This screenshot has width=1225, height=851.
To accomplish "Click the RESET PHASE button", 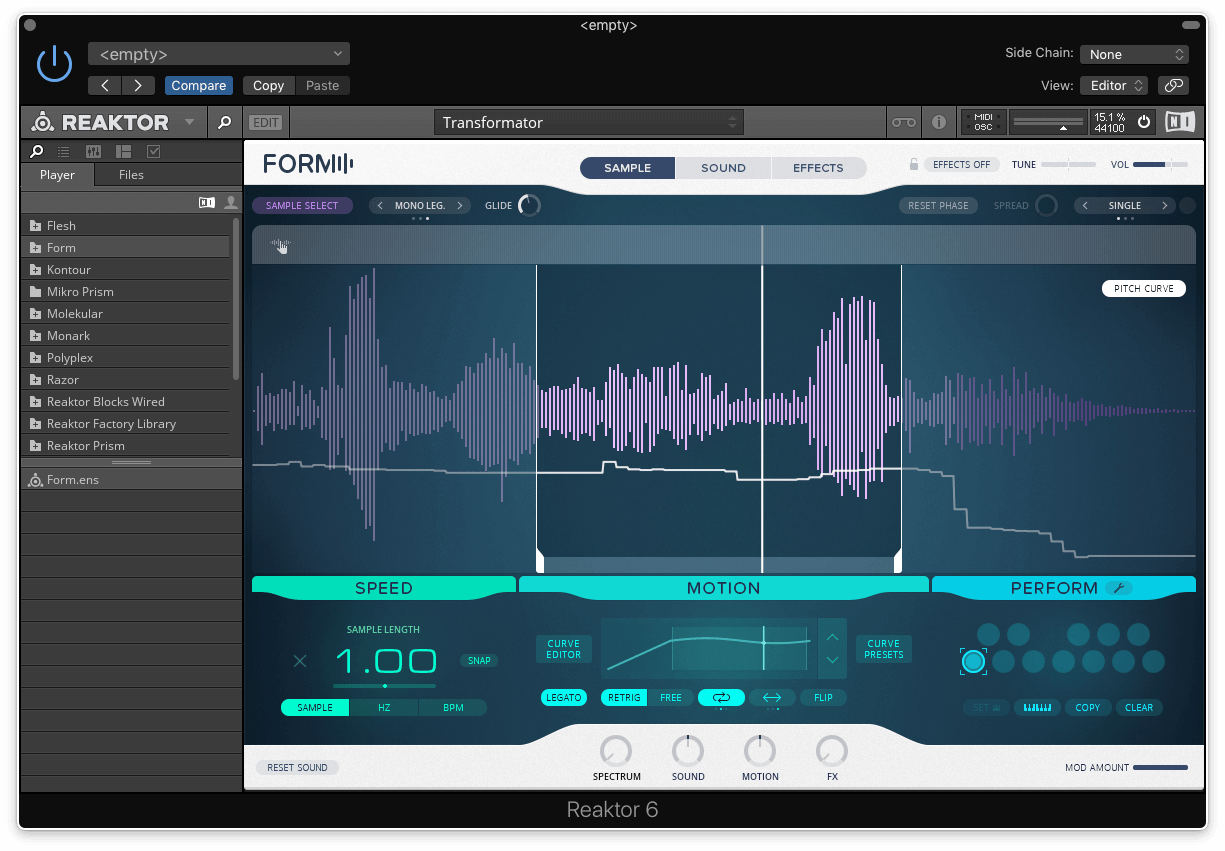I will (x=938, y=205).
